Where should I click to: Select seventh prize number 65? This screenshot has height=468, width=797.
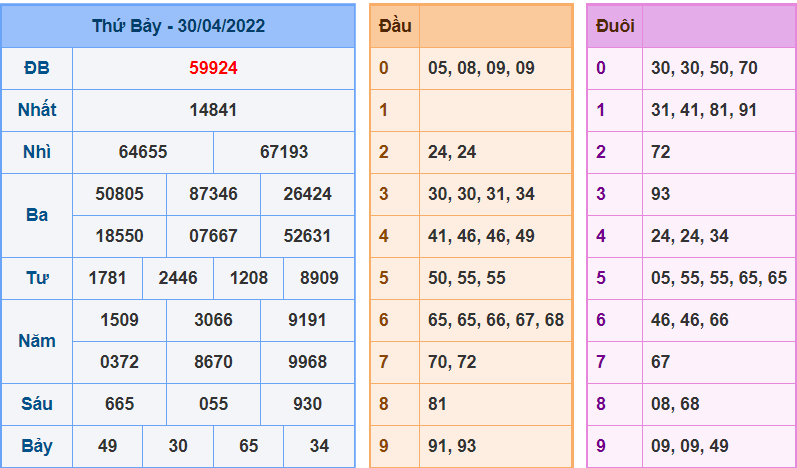coord(249,446)
